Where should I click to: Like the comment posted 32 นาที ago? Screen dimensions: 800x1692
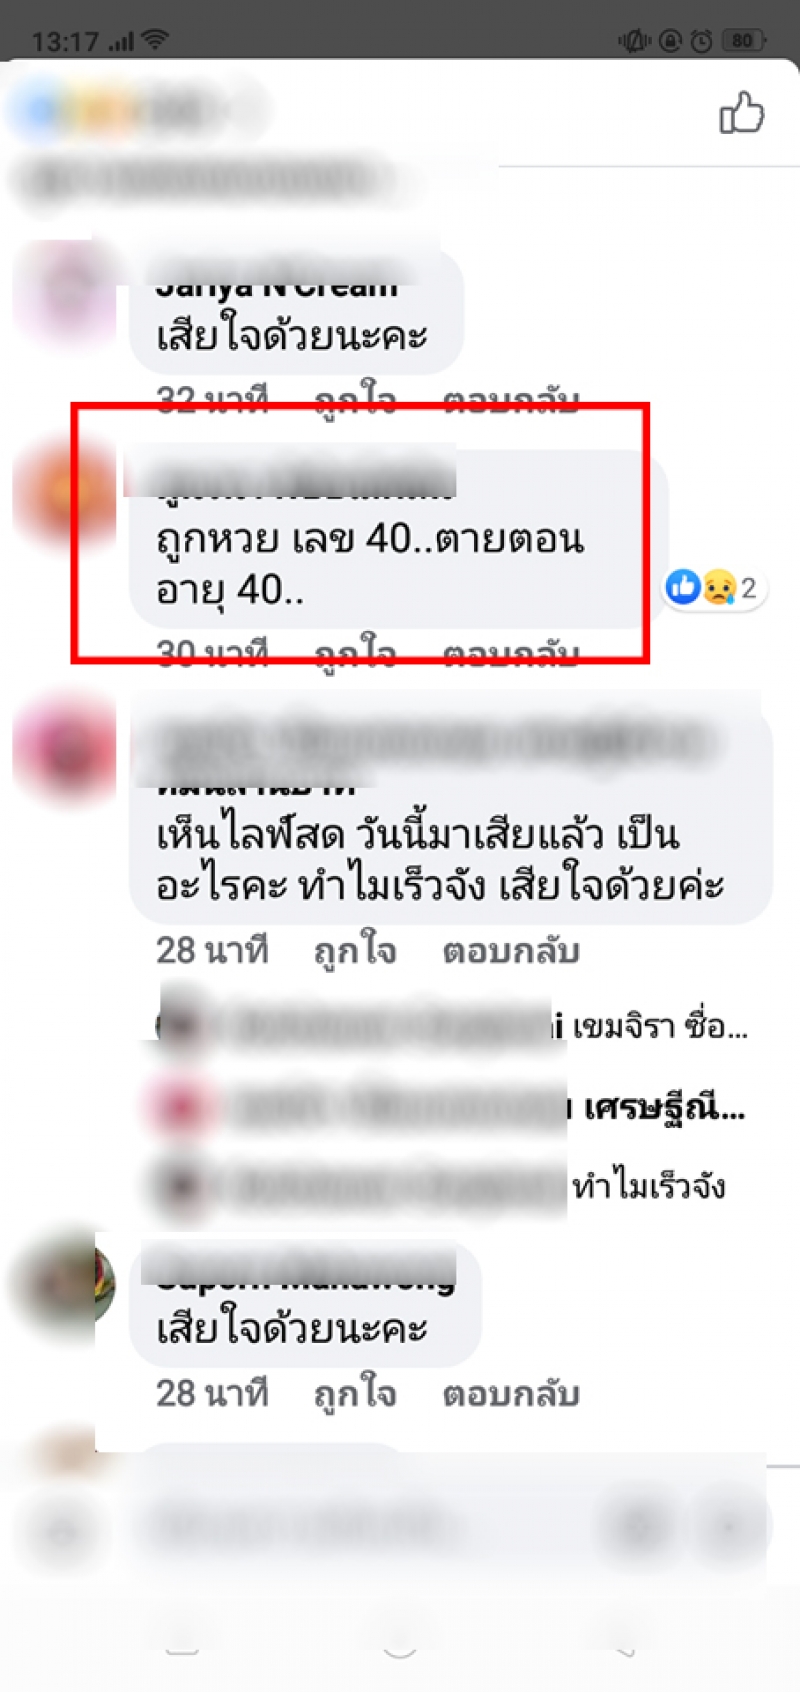click(355, 401)
